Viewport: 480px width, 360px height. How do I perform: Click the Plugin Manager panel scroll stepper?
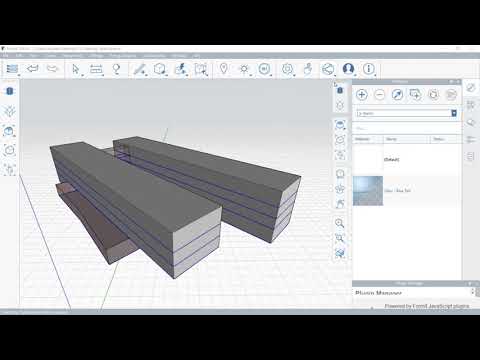pyautogui.click(x=472, y=292)
